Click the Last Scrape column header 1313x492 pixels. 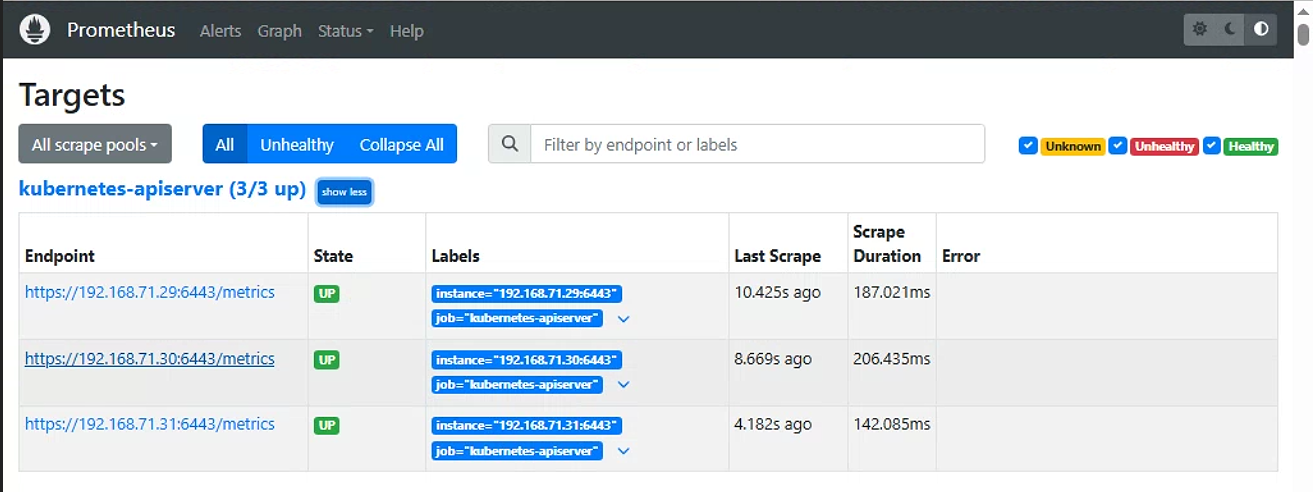tap(777, 256)
